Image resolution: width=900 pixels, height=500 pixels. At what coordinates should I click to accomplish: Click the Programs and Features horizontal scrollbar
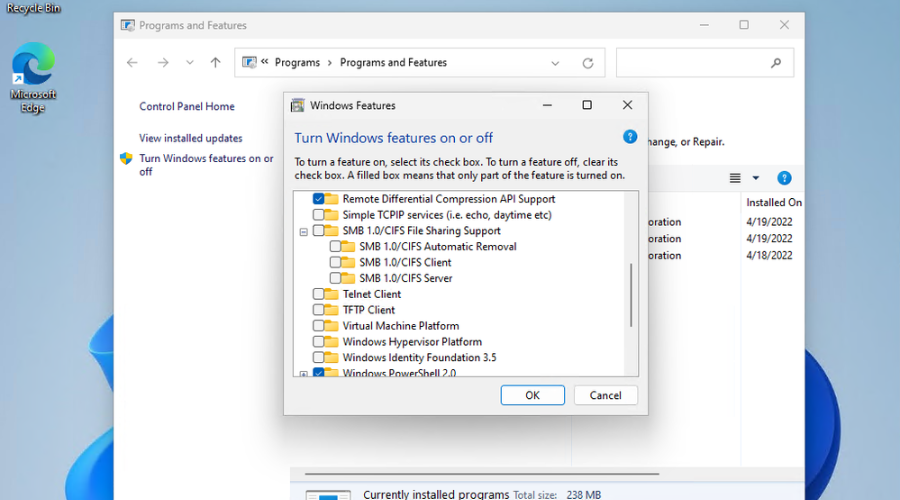[x=482, y=474]
